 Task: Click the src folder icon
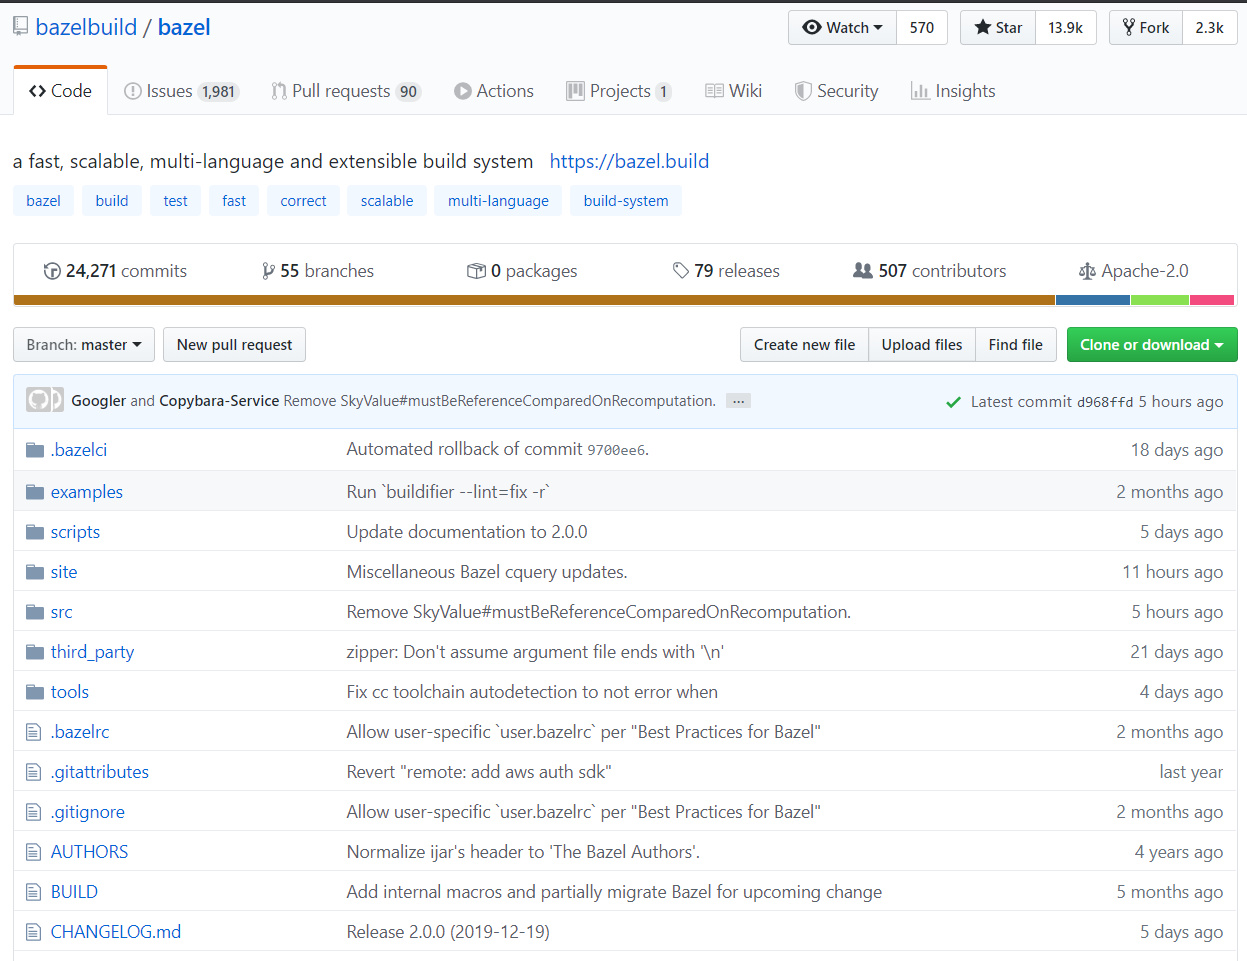point(35,612)
